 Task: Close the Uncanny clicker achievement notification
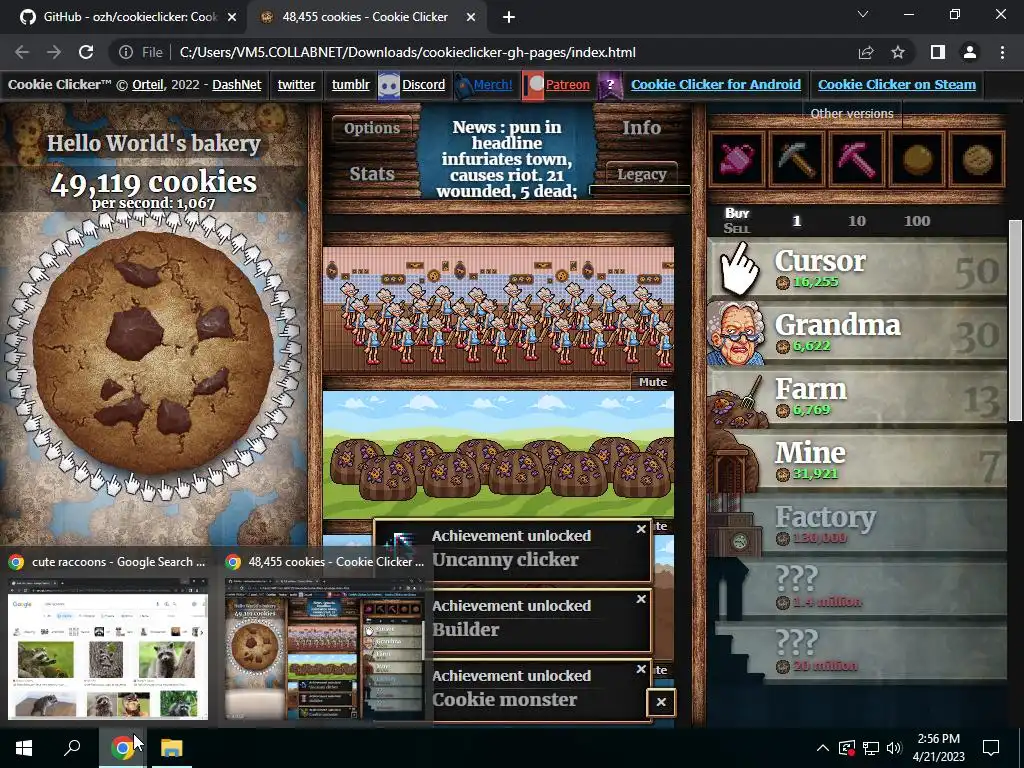(641, 529)
